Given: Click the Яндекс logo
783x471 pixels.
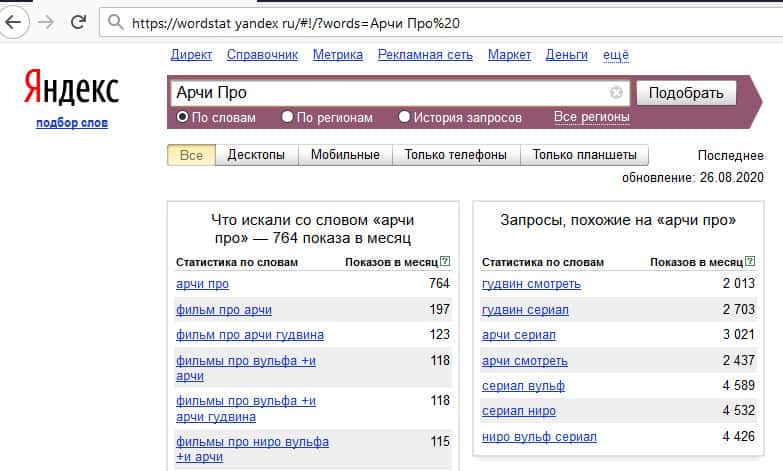Looking at the screenshot, I should [71, 92].
